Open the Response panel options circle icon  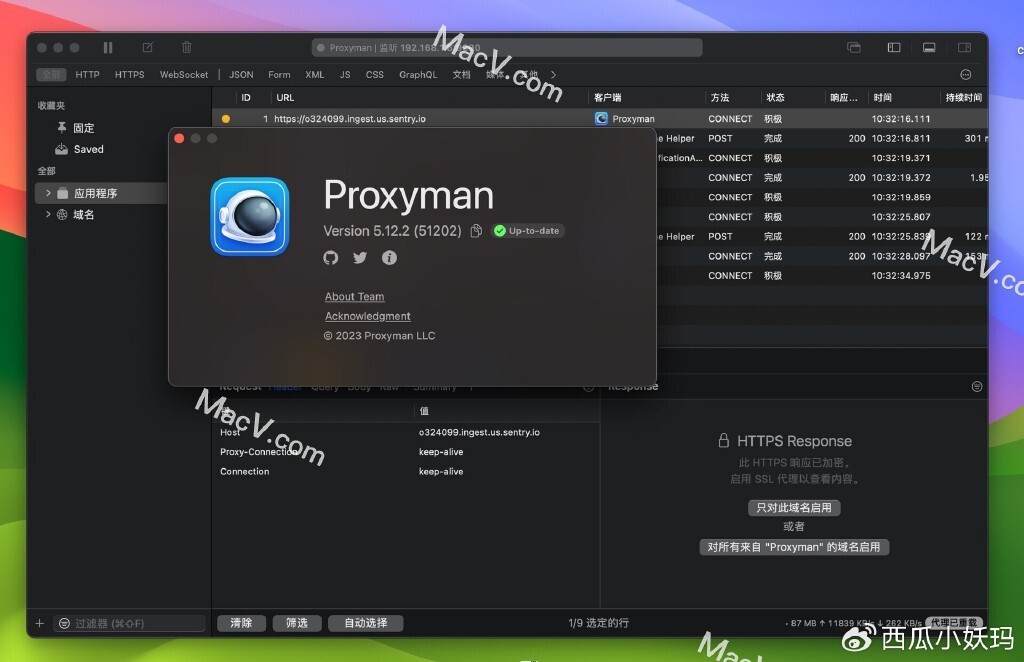977,386
